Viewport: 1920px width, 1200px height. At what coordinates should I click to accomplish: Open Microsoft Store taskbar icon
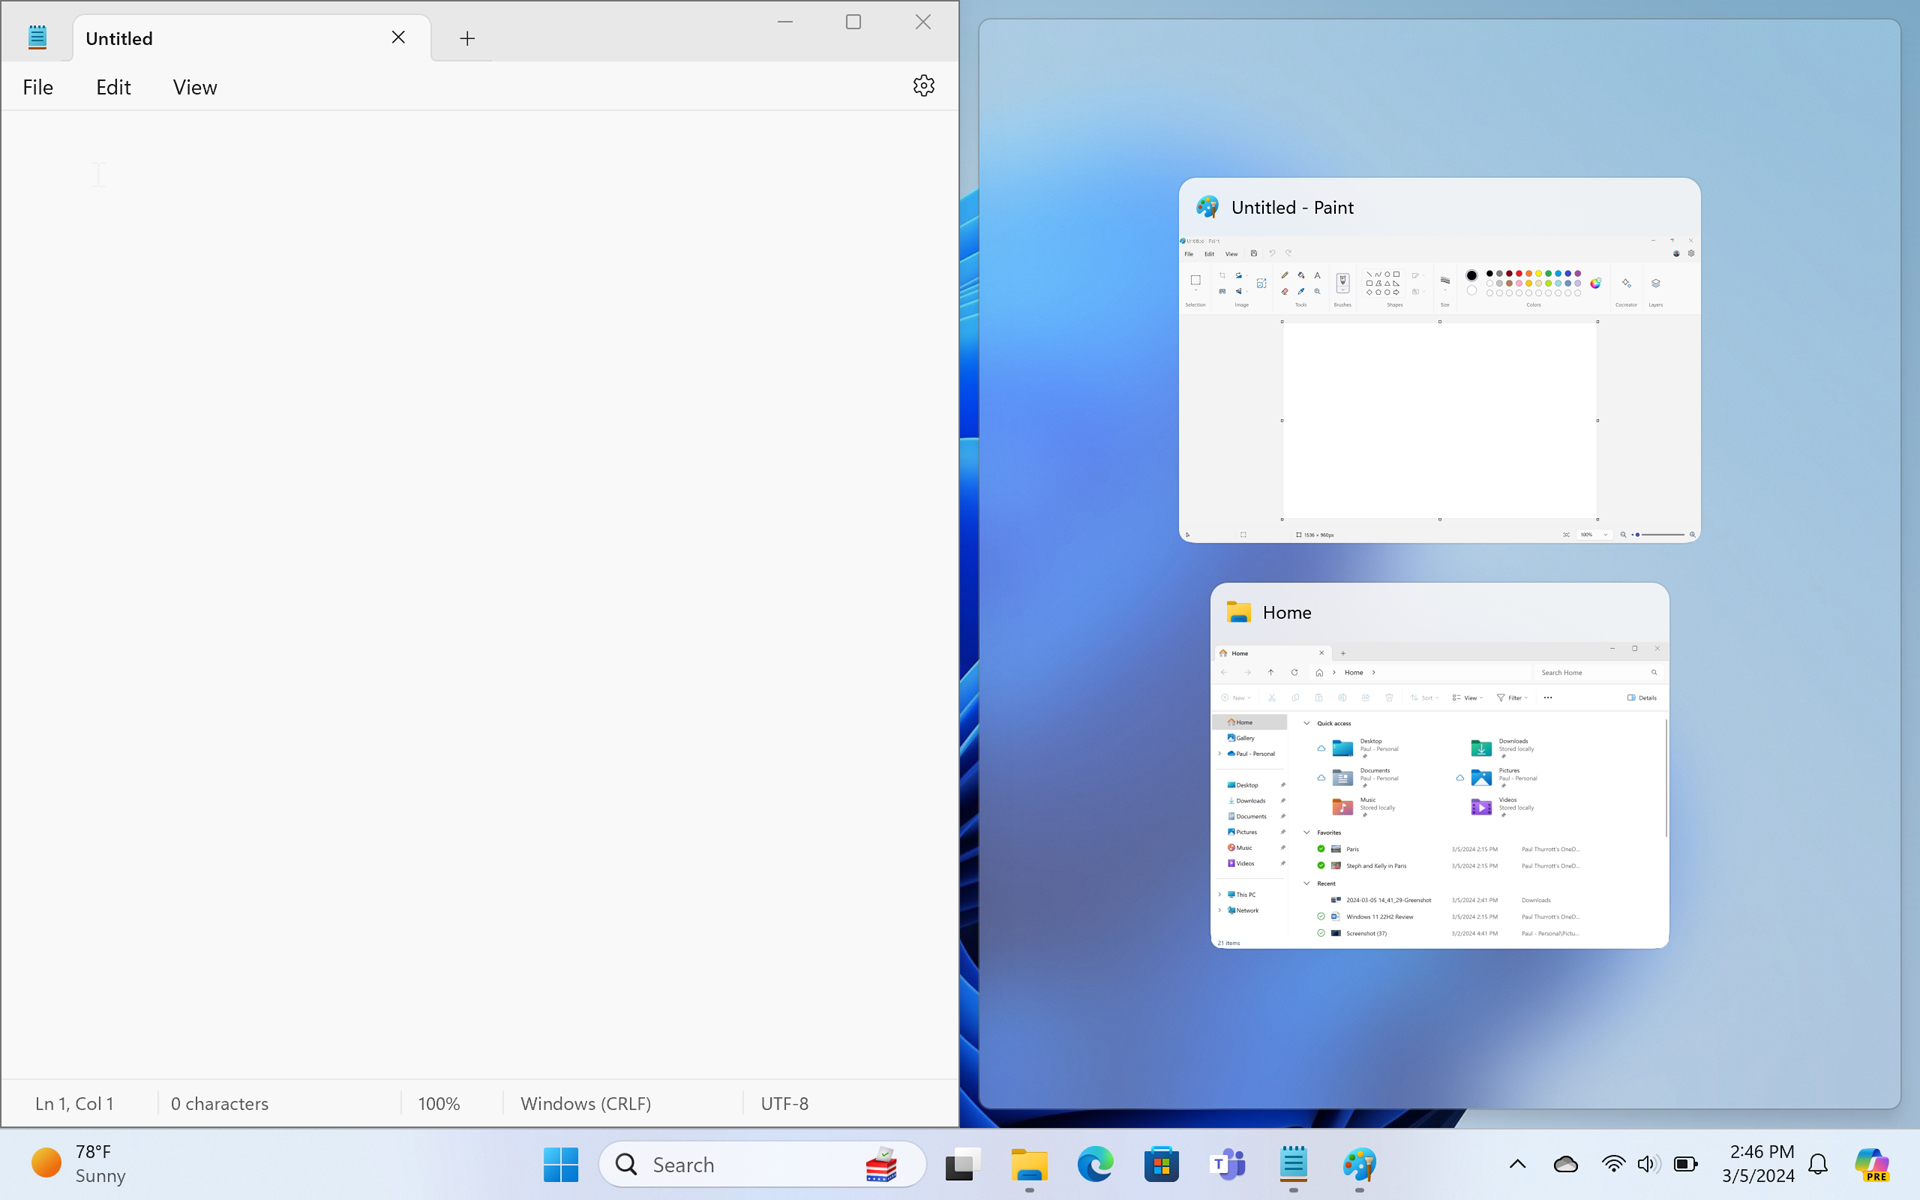[x=1161, y=1164]
